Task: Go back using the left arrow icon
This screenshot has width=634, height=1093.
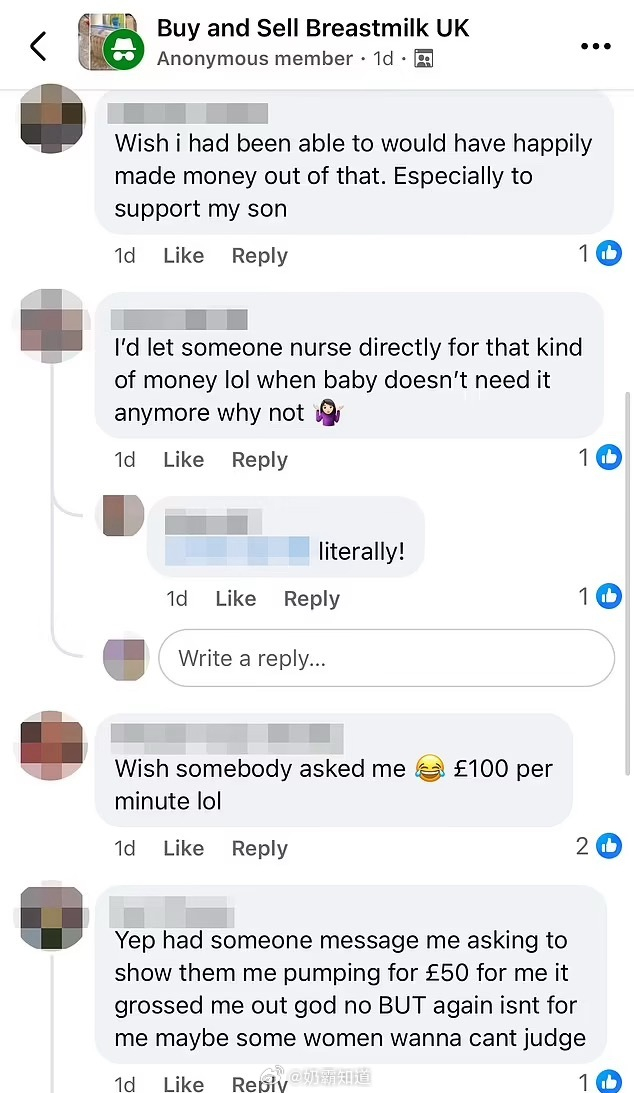Action: click(38, 46)
